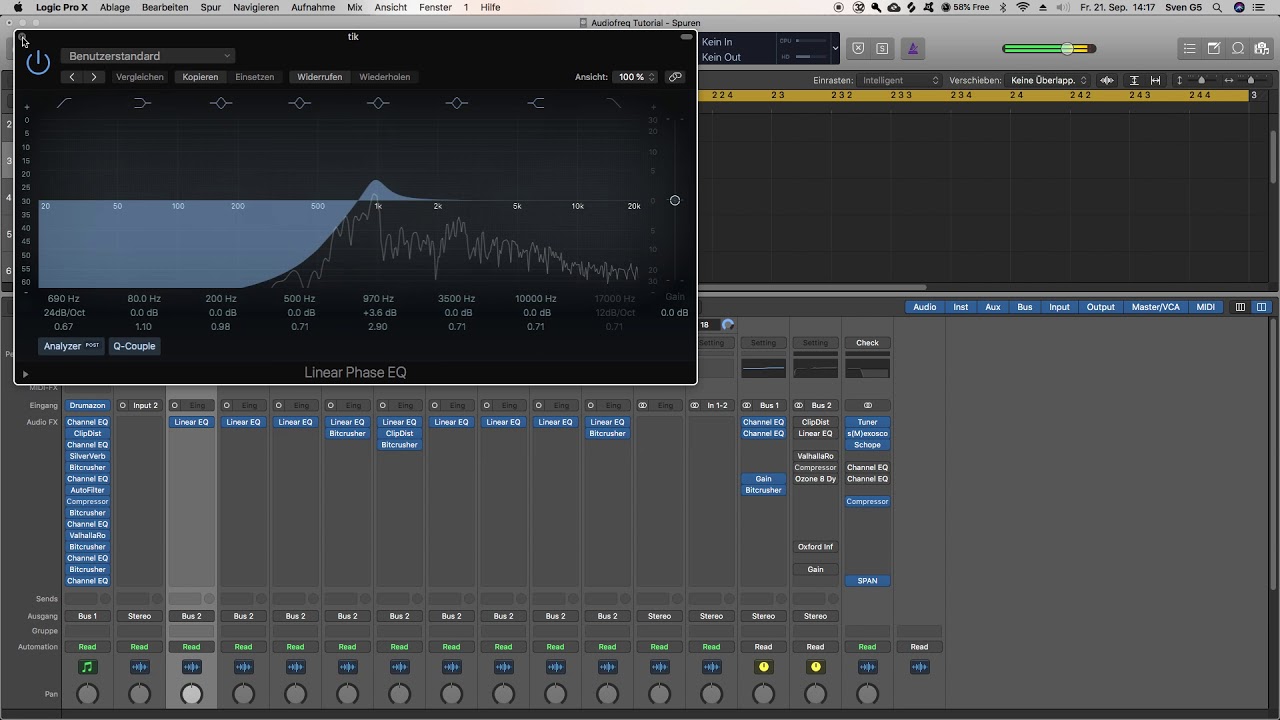Toggle the Aux channel filter button
This screenshot has height=720, width=1280.
pyautogui.click(x=993, y=307)
